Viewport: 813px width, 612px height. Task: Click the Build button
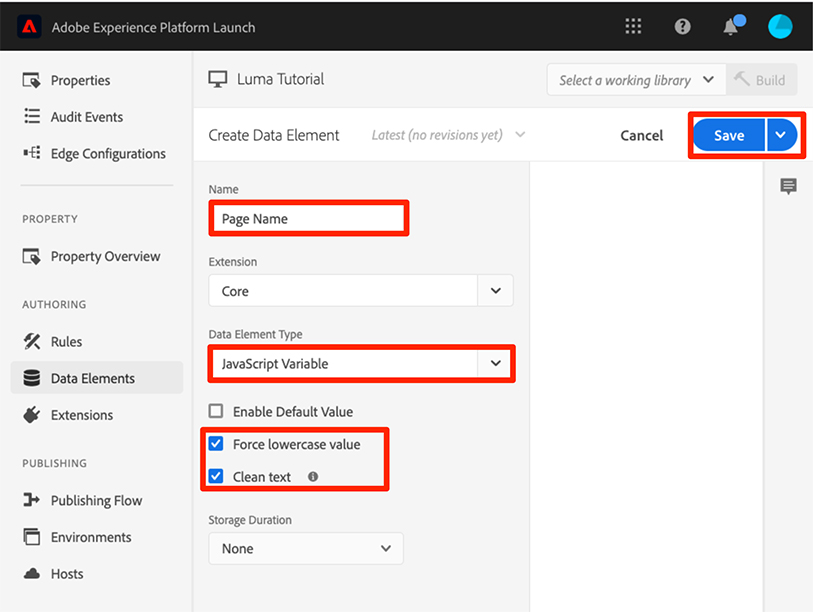coord(761,80)
